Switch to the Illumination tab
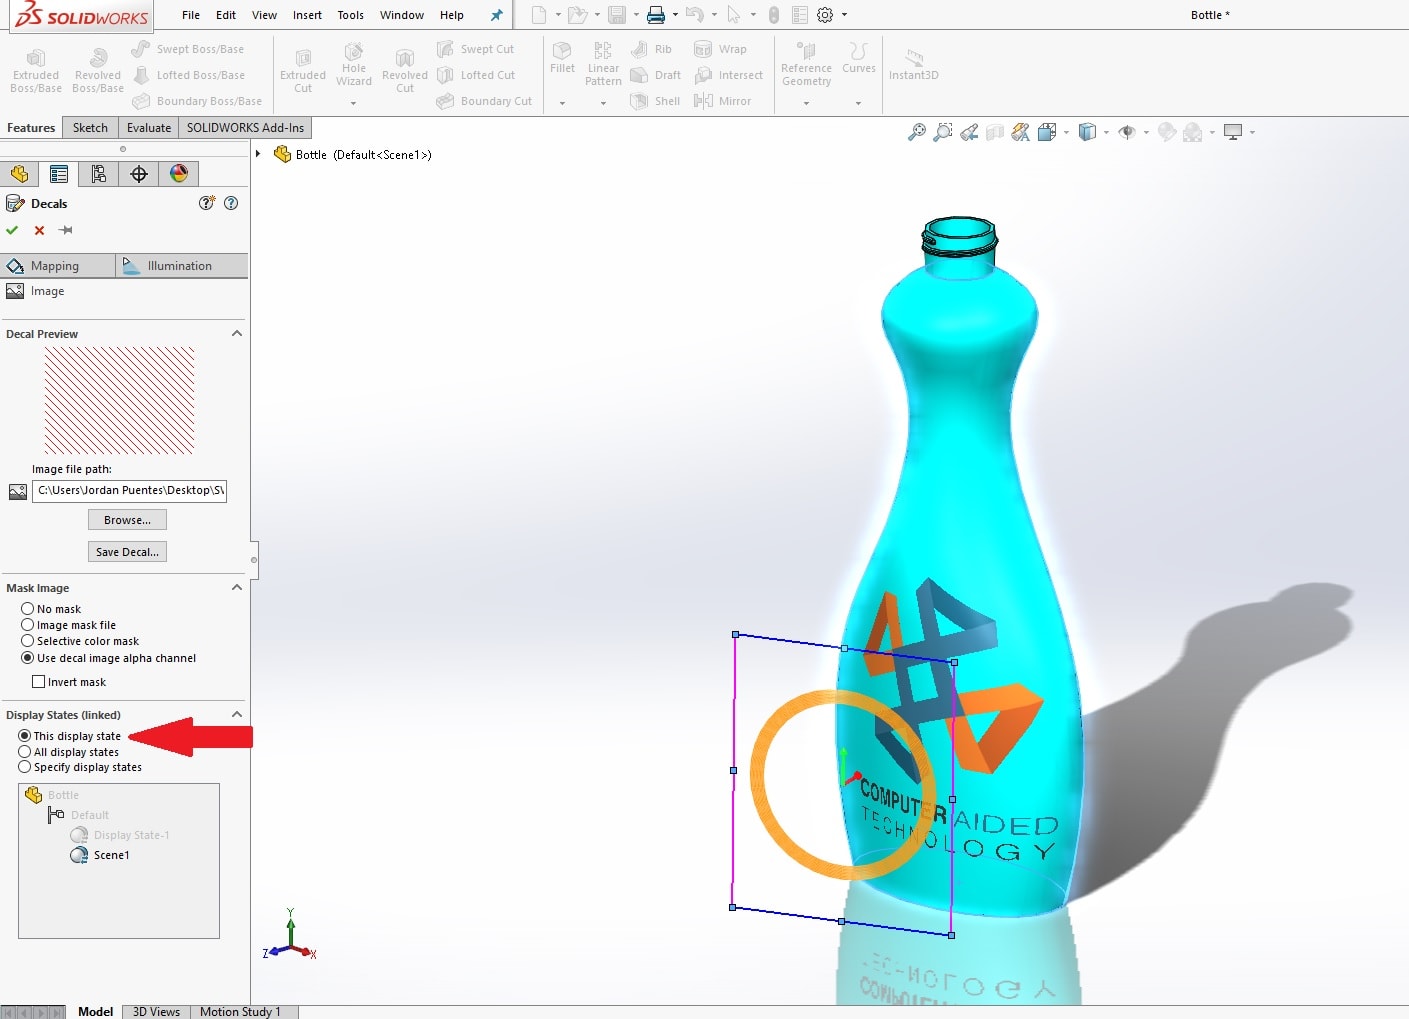1409x1019 pixels. click(182, 266)
